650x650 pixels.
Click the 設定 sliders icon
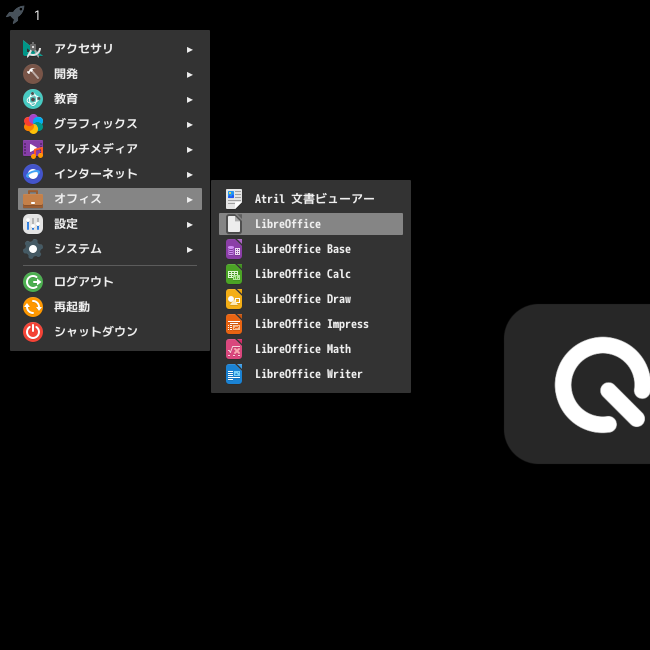[x=33, y=224]
